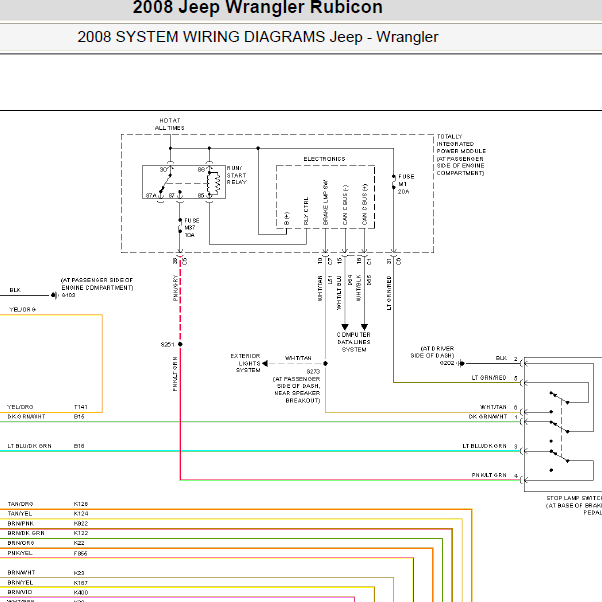The width and height of the screenshot is (602, 602).
Task: Click the 'YEL/ORG' label beside T141
Action: [20, 407]
